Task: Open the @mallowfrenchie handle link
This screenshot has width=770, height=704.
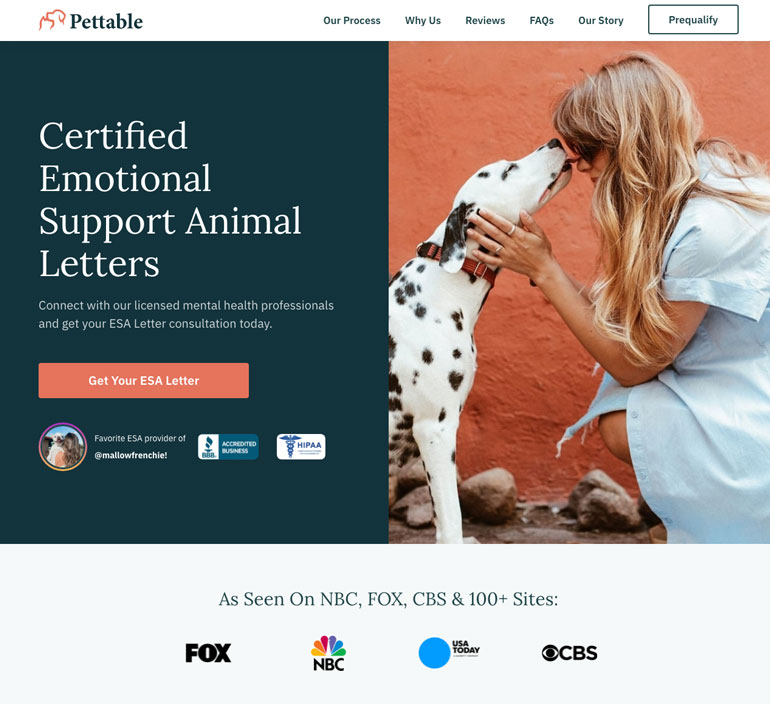Action: tap(131, 455)
